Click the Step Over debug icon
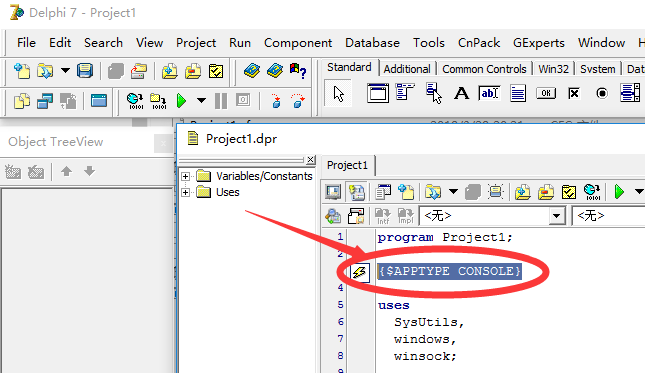 [x=298, y=101]
